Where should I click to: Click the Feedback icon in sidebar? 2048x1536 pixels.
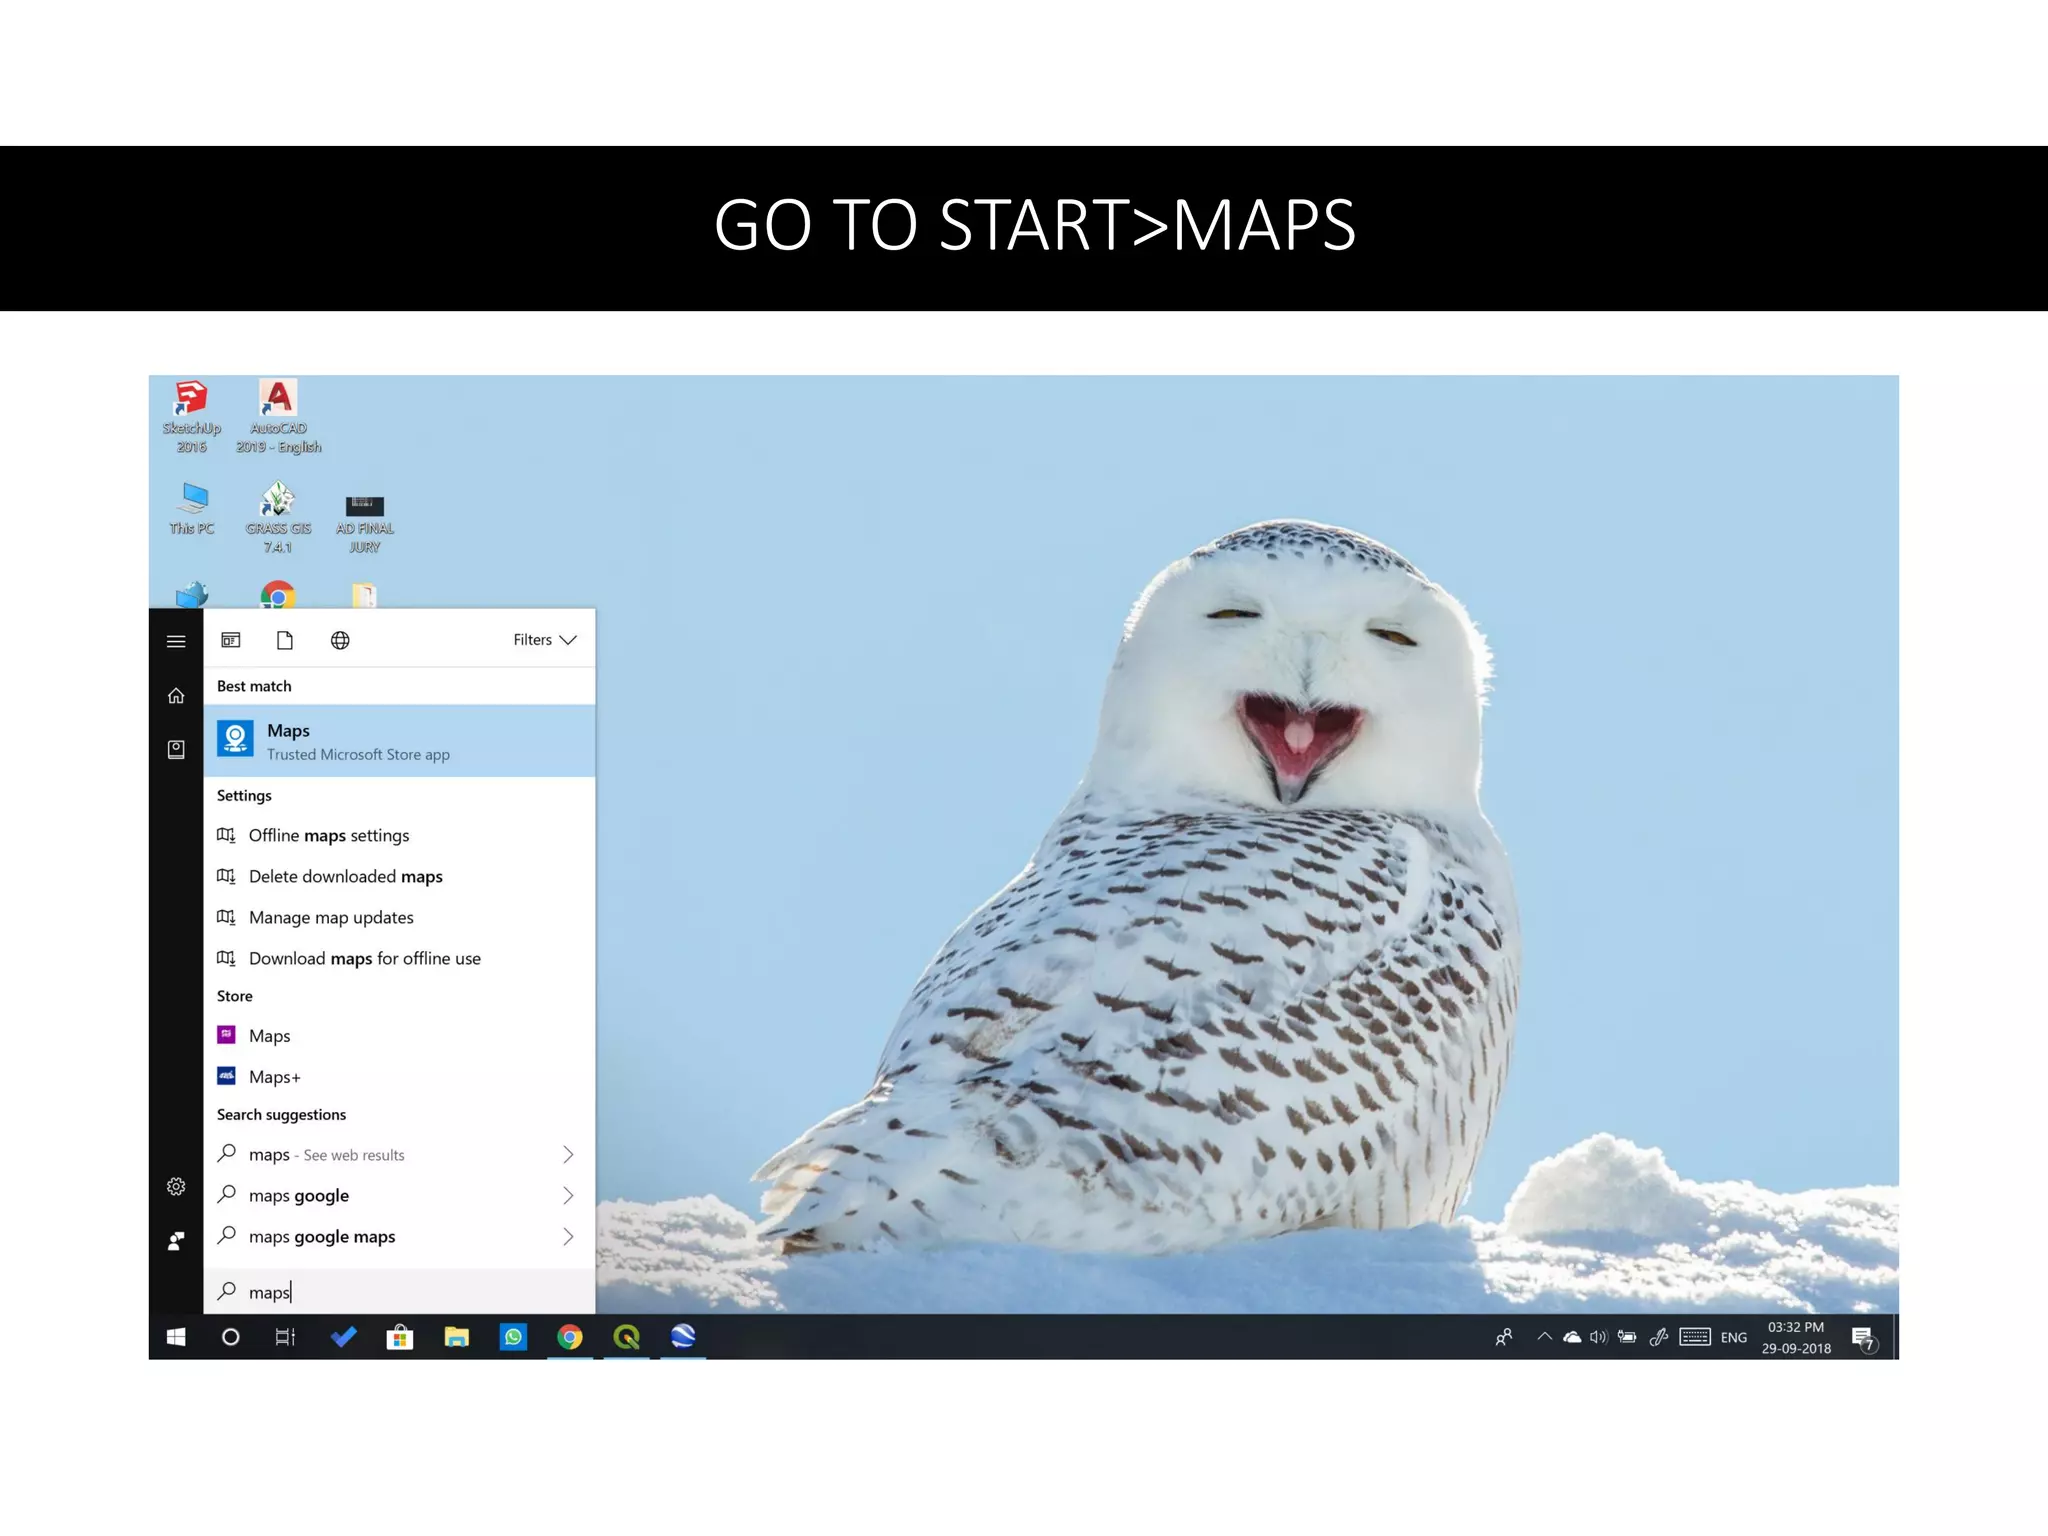coord(176,1241)
